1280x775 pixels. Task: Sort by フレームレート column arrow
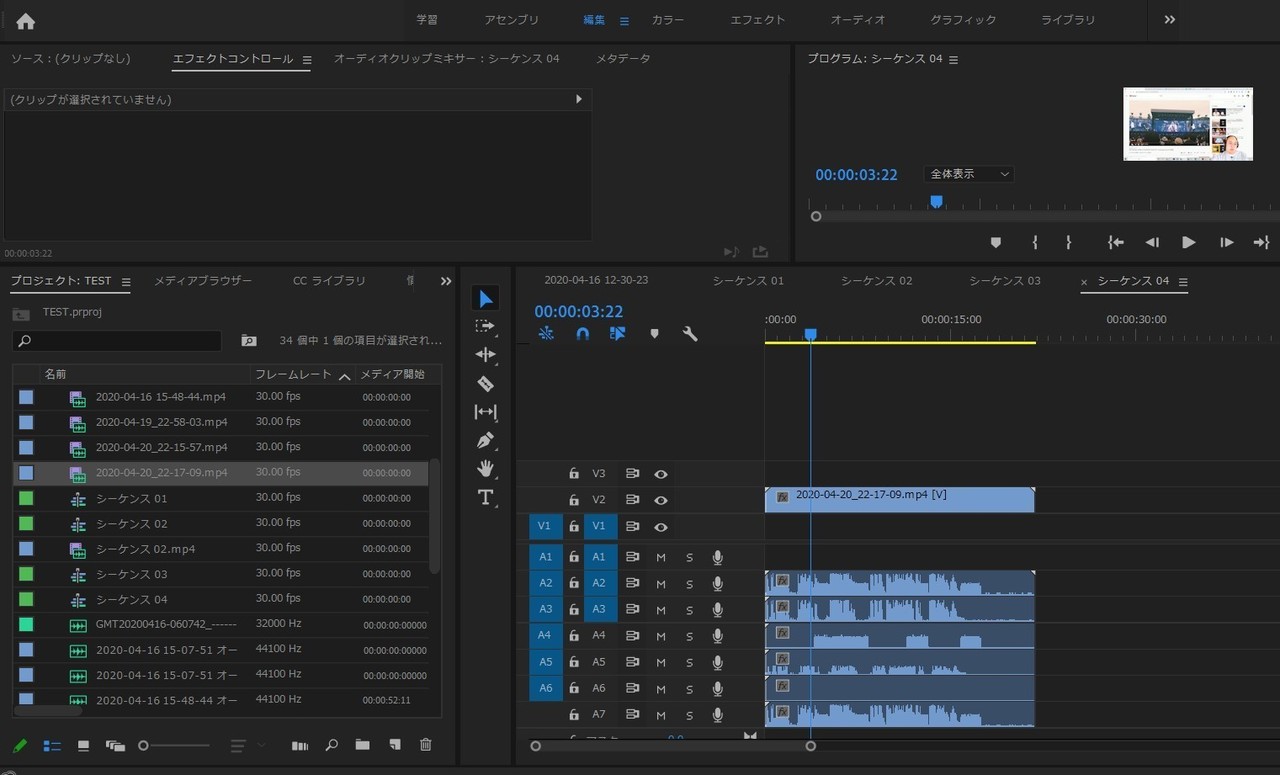point(344,375)
